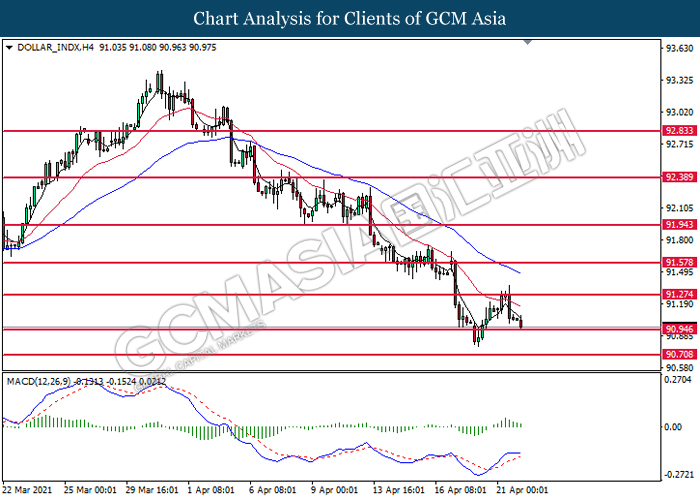Screen dimensions: 700x500
Task: Click the MACD 0.00 scale value
Action: pyautogui.click(x=673, y=427)
